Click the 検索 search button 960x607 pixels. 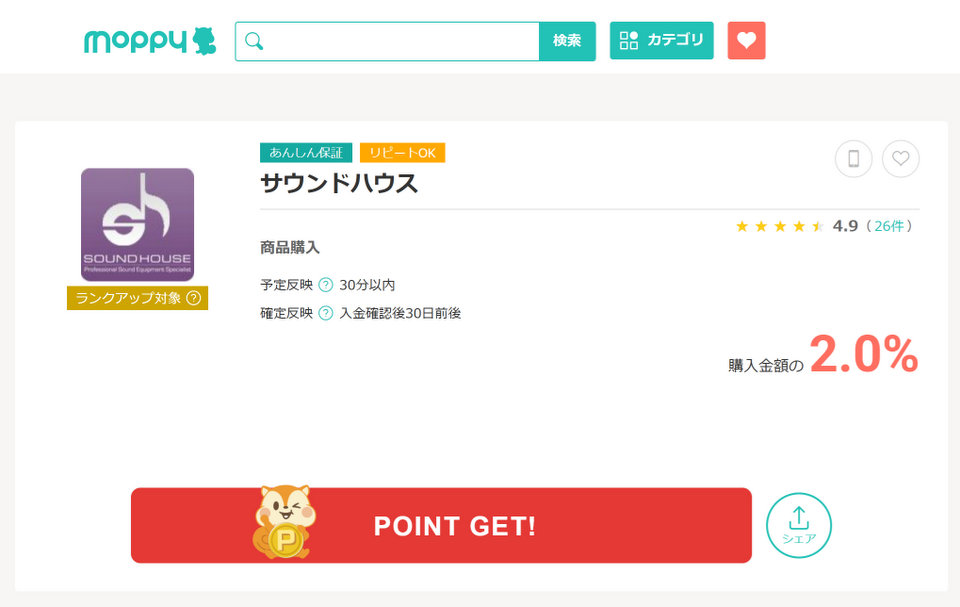[x=567, y=41]
